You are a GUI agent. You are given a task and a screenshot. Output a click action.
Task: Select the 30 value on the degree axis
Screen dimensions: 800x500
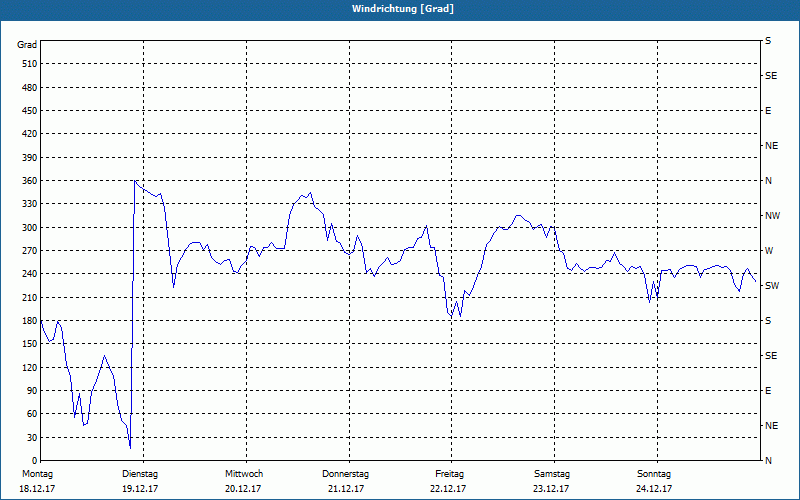coord(32,437)
